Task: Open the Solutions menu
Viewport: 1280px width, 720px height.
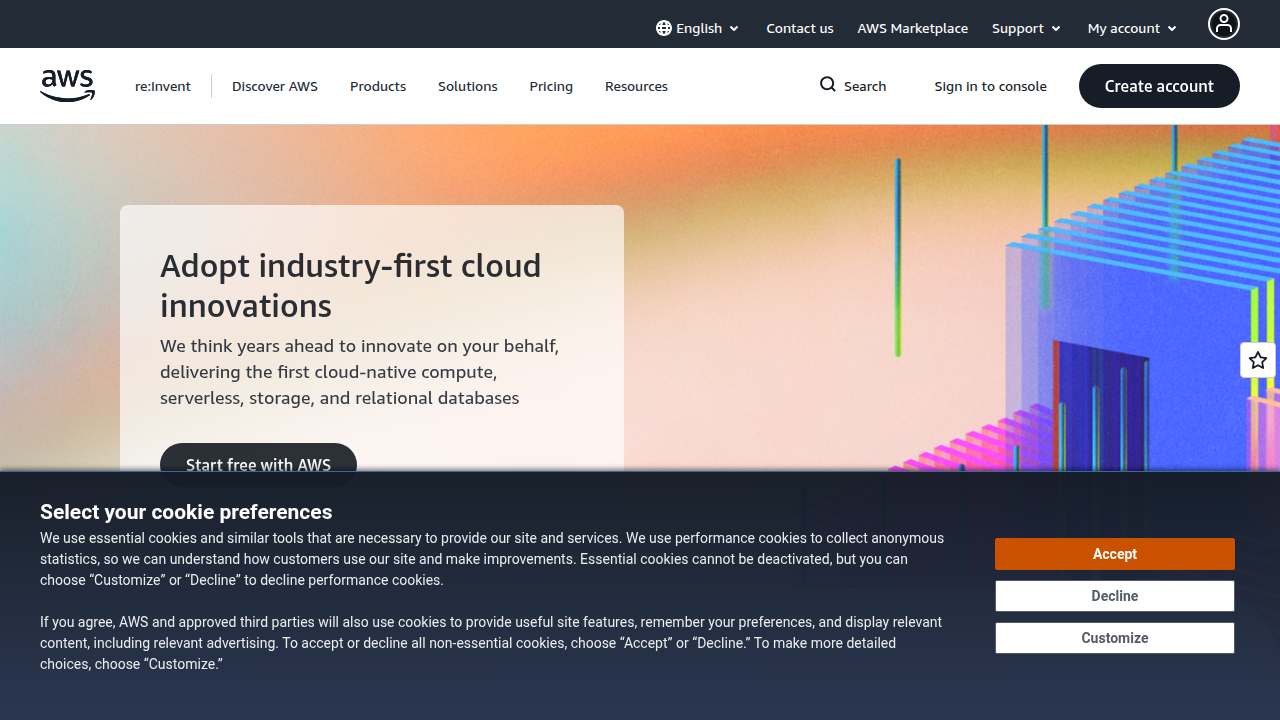Action: [x=468, y=86]
